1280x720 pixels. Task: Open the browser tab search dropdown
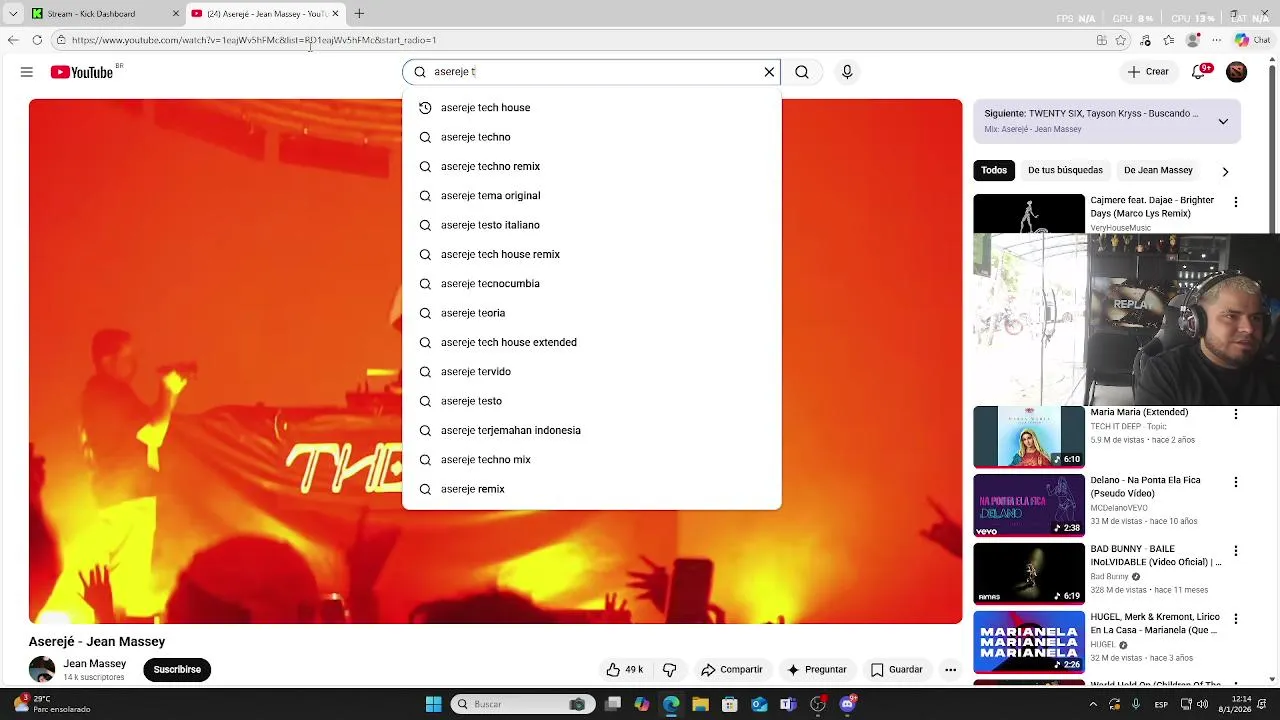13,14
